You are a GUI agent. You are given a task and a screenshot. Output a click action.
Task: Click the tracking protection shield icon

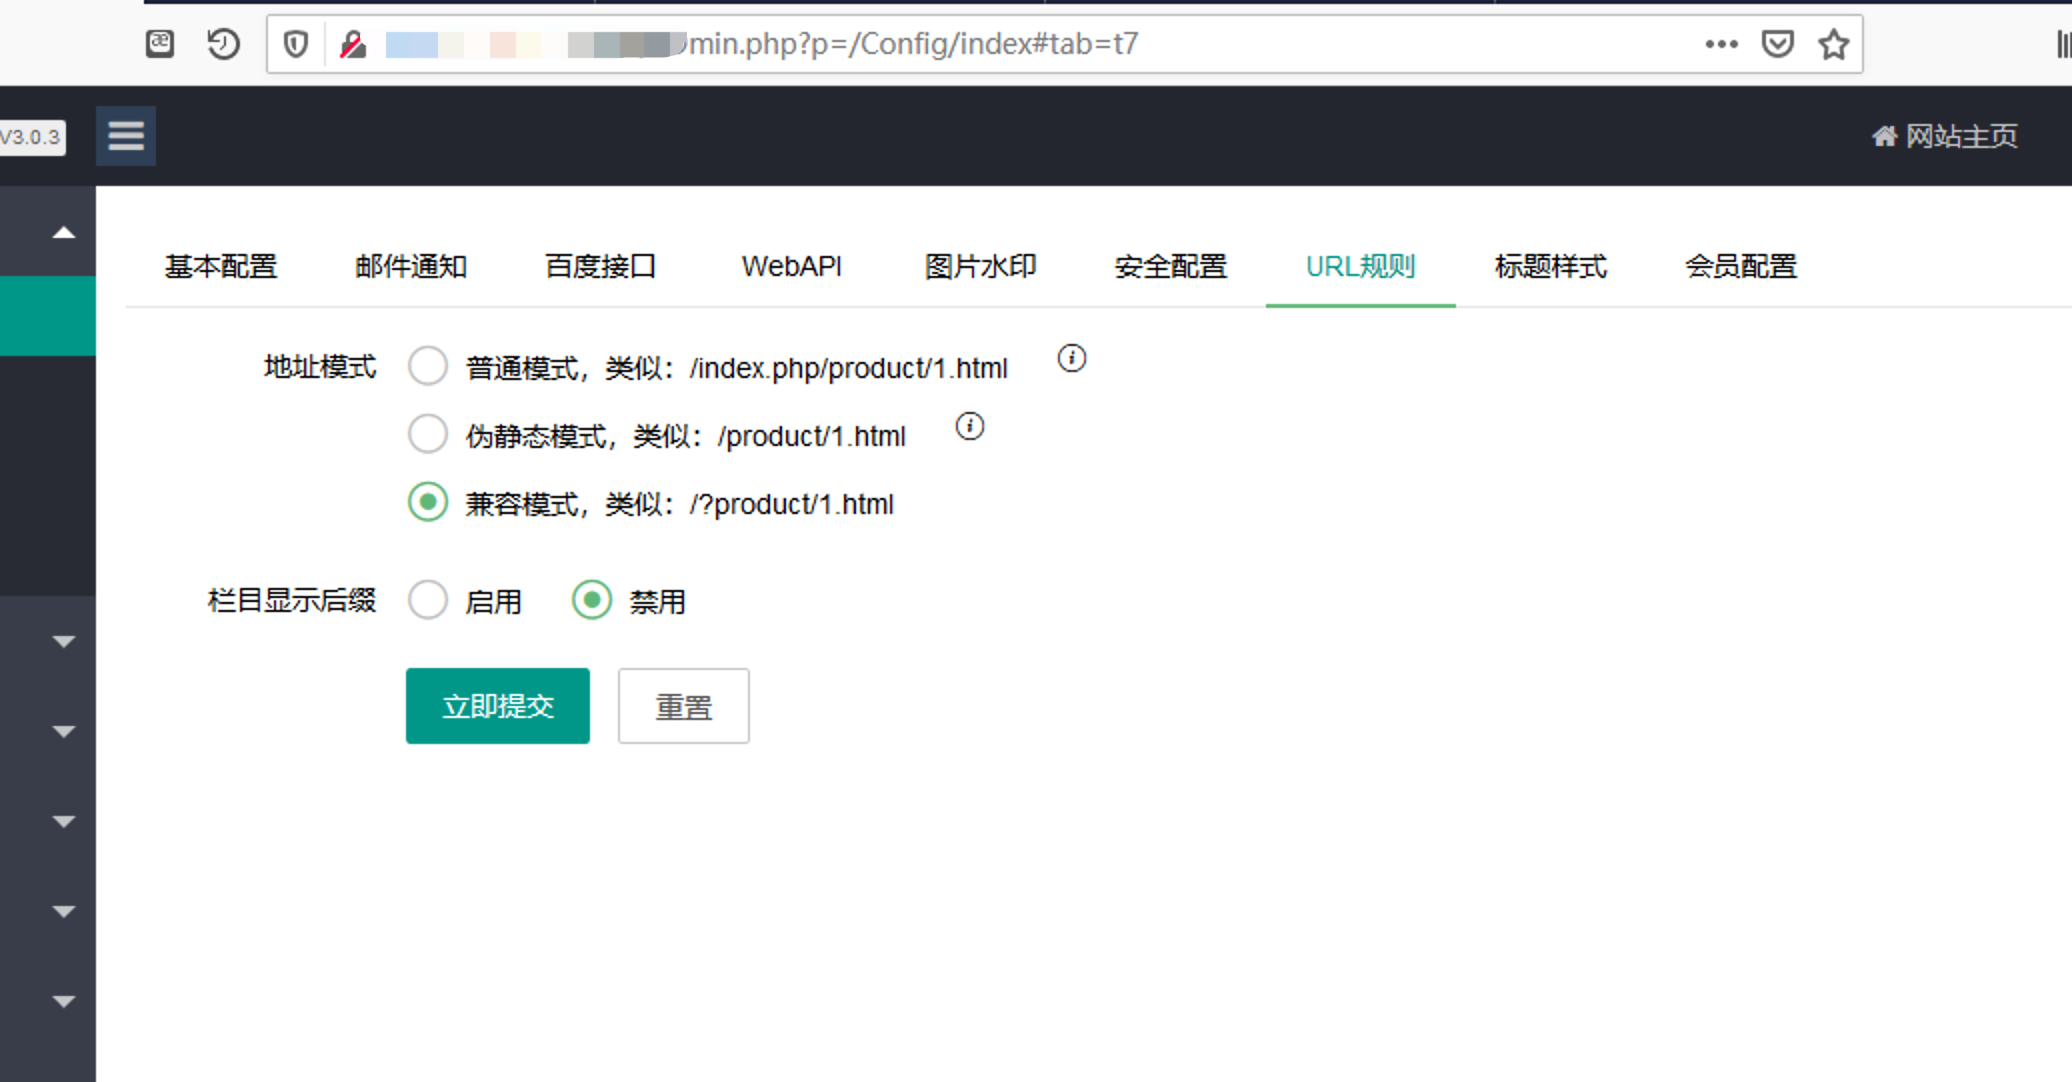click(296, 44)
